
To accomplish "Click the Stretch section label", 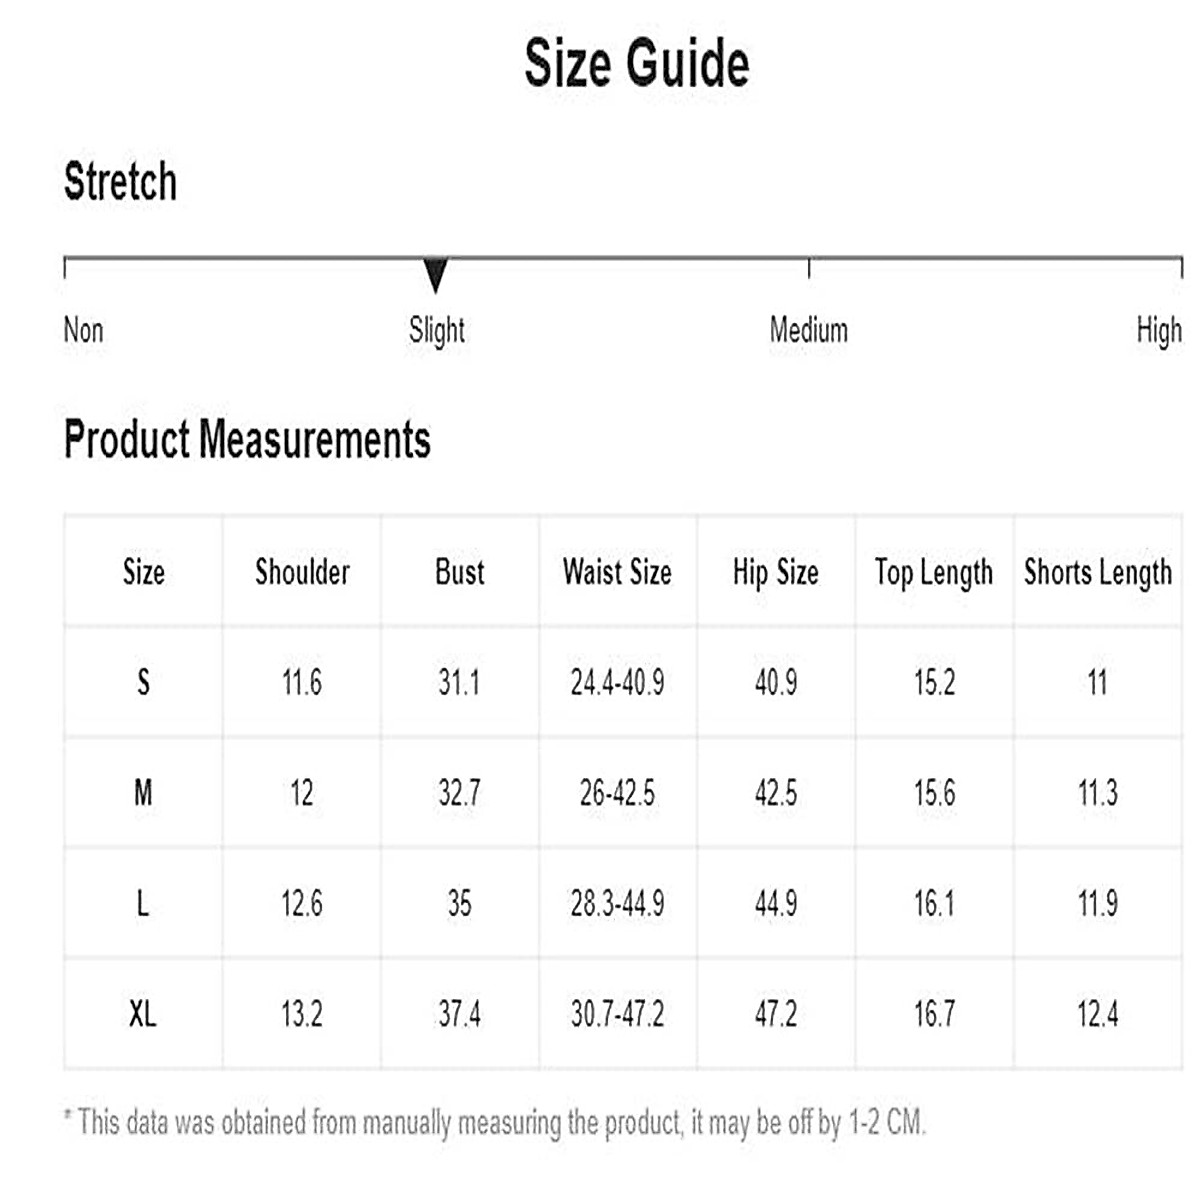I will coord(120,182).
